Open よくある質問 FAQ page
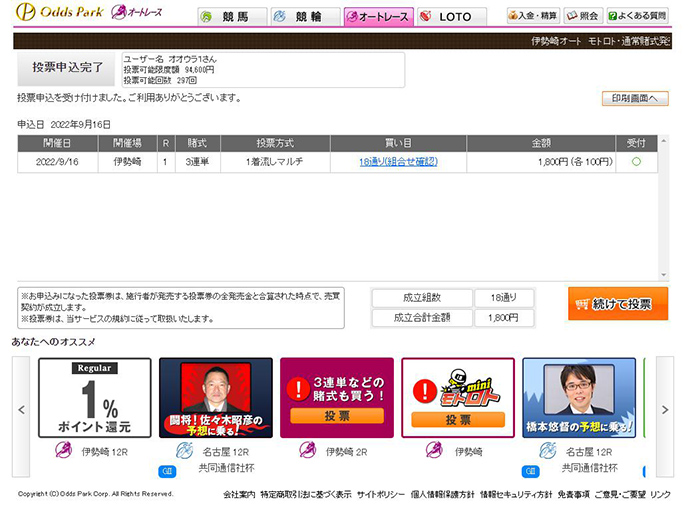 click(638, 16)
